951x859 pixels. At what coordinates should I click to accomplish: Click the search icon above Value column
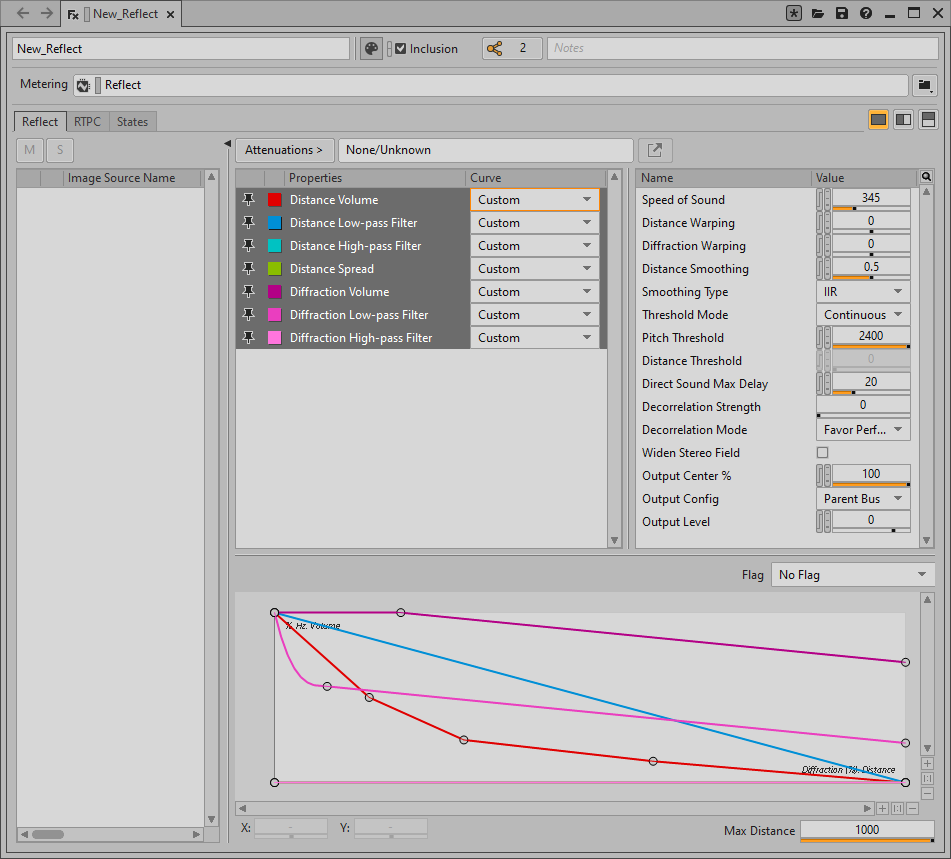[927, 177]
